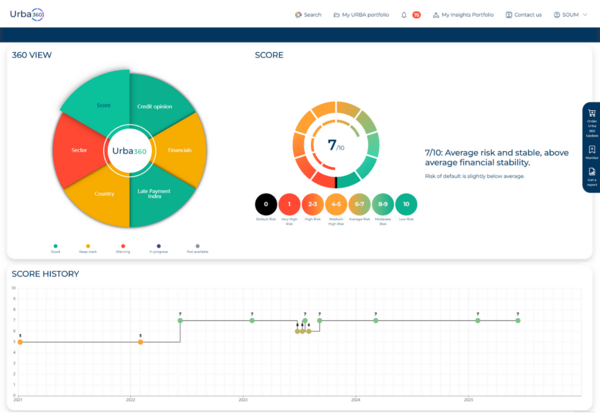
Task: Click the Urba360 logo in the header
Action: [x=27, y=15]
